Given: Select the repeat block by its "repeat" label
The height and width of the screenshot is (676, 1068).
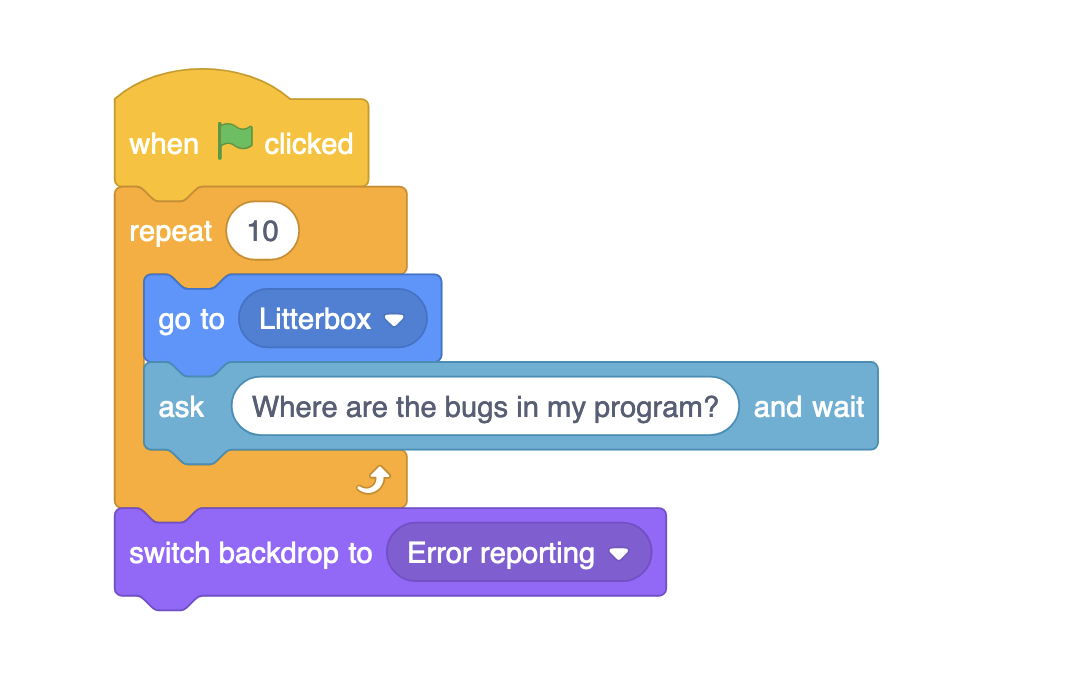Looking at the screenshot, I should coord(171,232).
